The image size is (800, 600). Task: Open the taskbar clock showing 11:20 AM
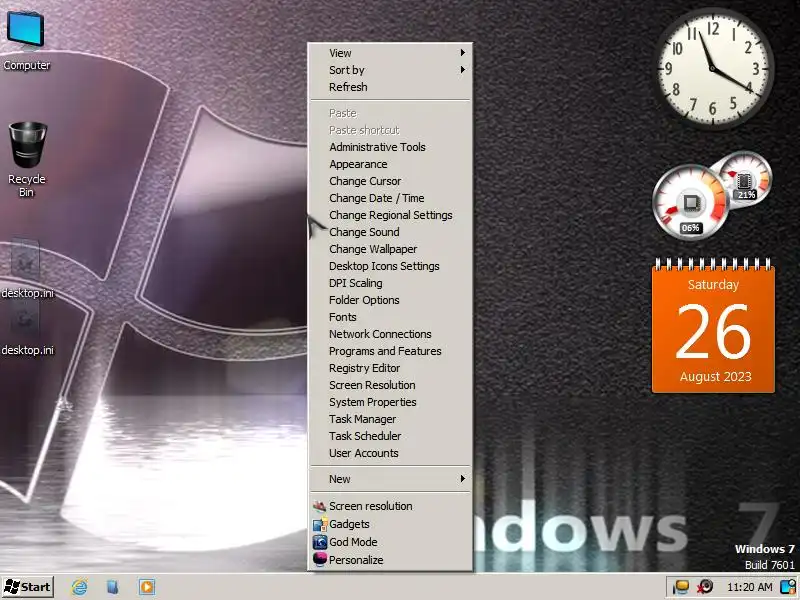[749, 587]
